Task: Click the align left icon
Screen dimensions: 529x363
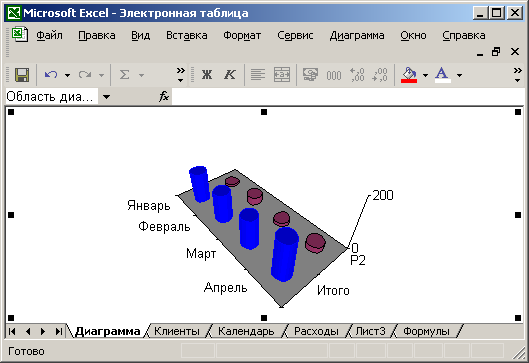Action: (x=258, y=75)
